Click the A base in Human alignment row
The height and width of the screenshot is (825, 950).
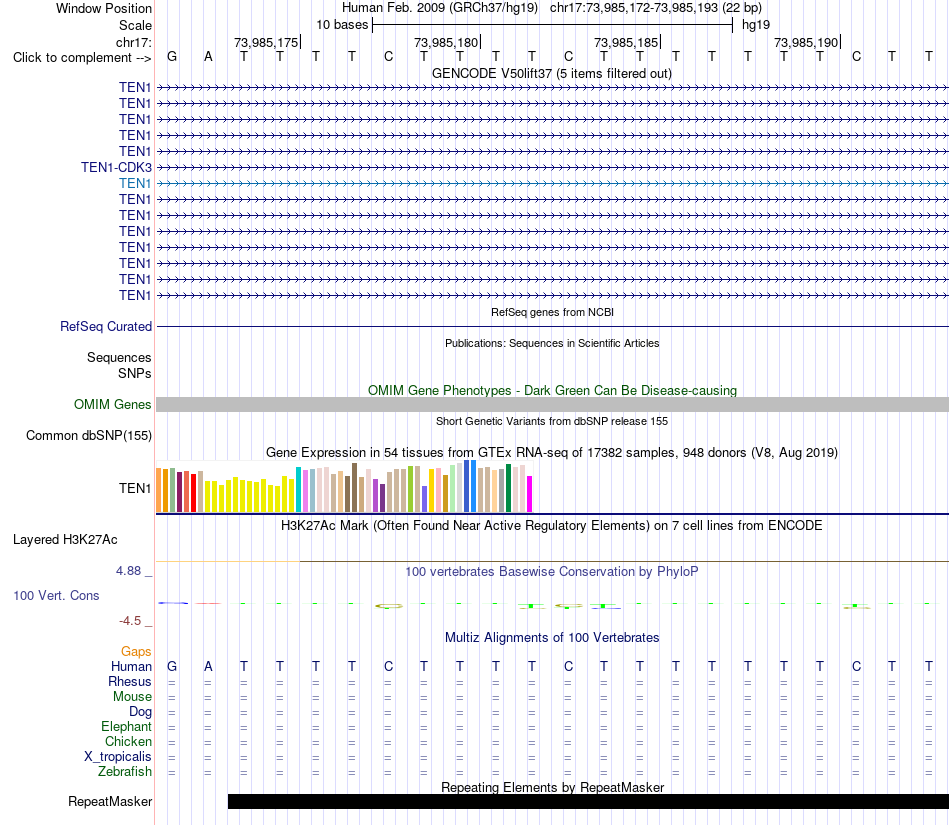point(208,666)
